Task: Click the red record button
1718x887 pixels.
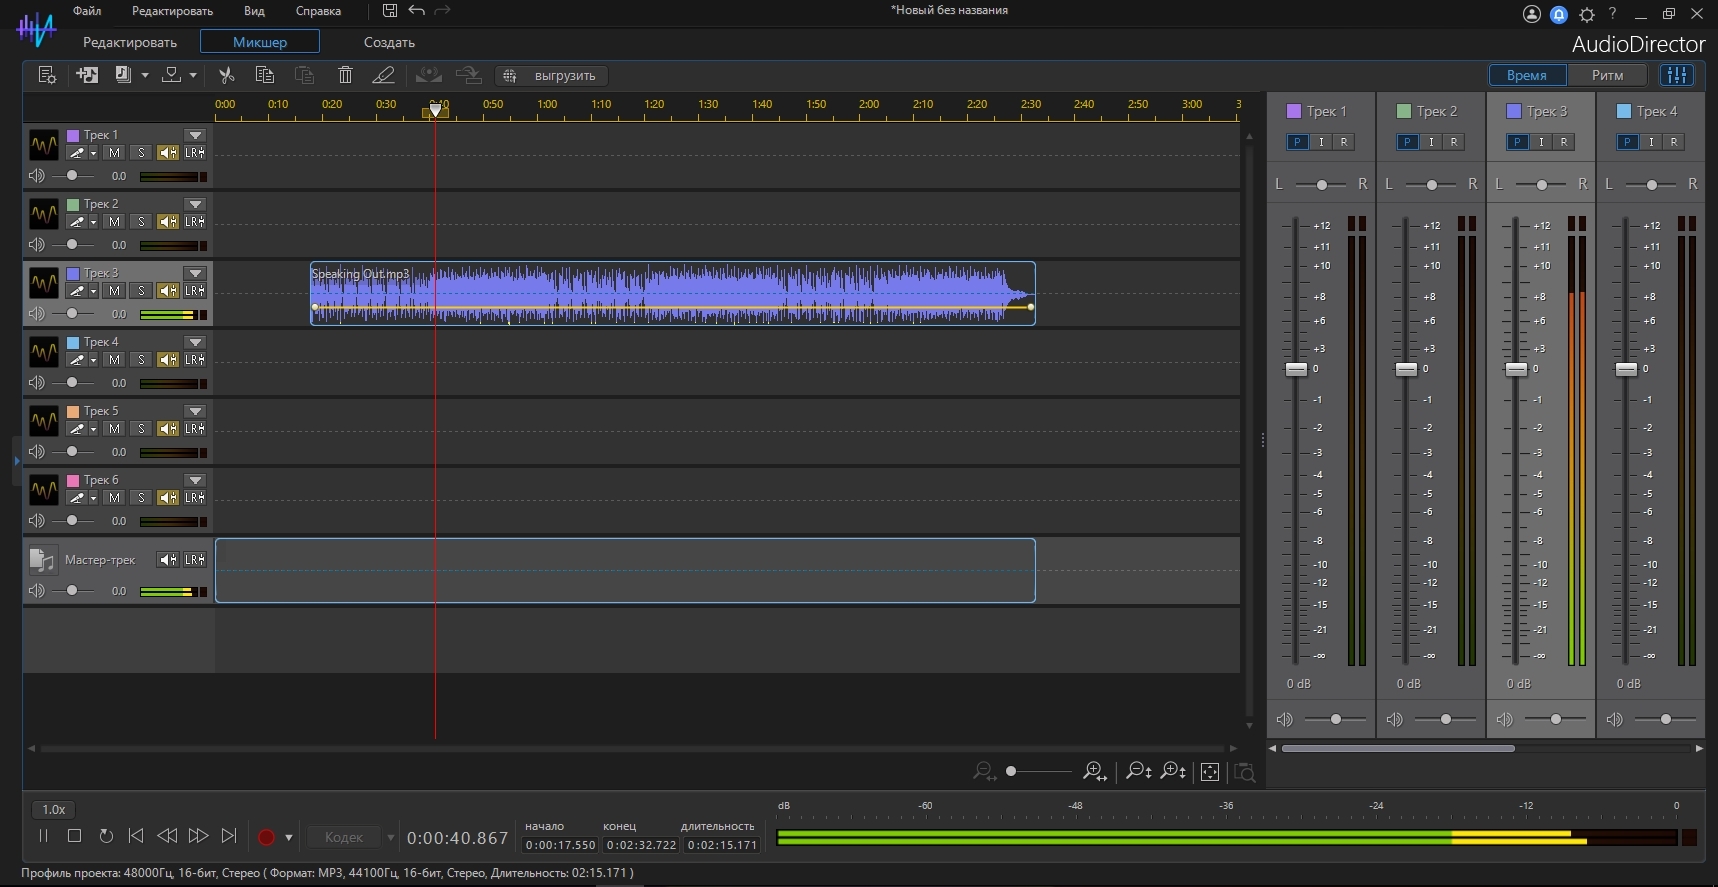Action: click(x=266, y=837)
